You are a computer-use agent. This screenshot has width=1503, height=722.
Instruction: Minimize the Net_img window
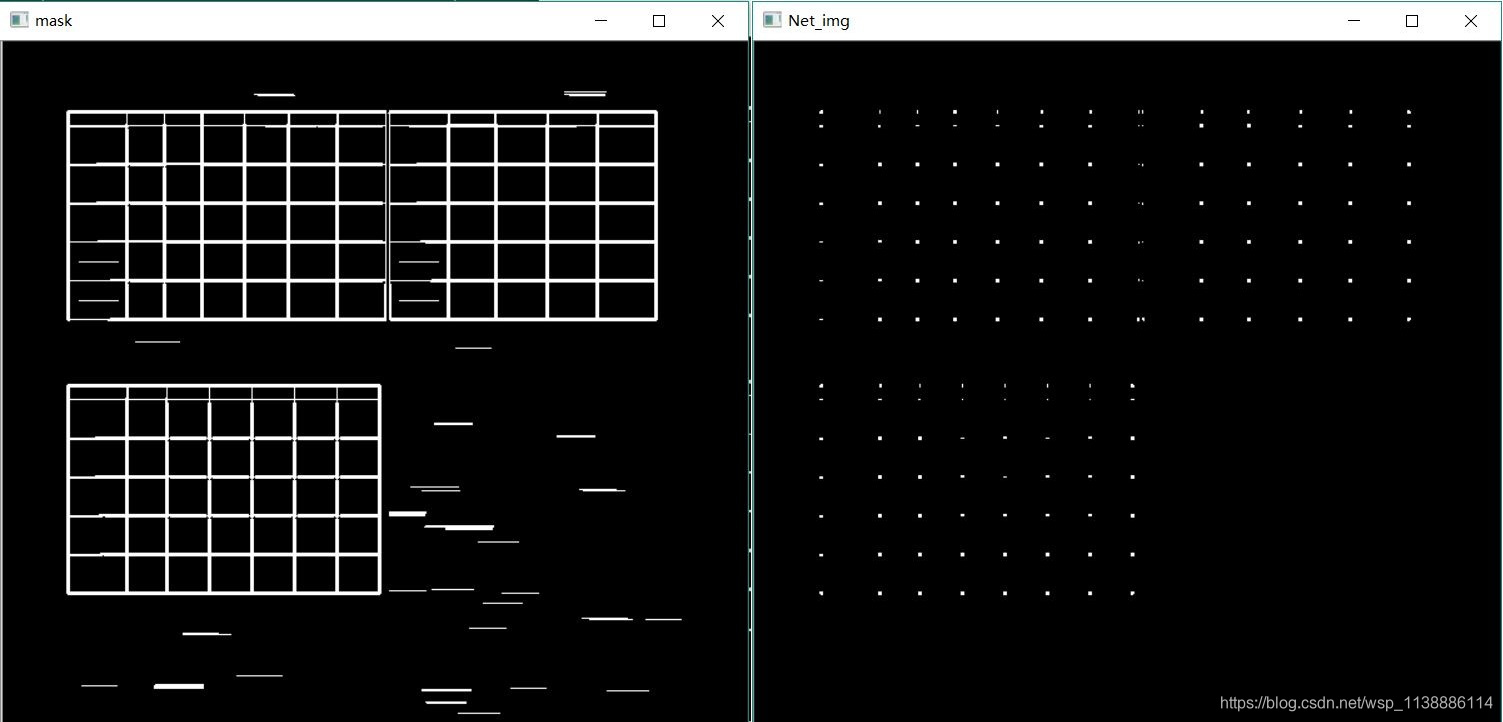pos(1354,20)
